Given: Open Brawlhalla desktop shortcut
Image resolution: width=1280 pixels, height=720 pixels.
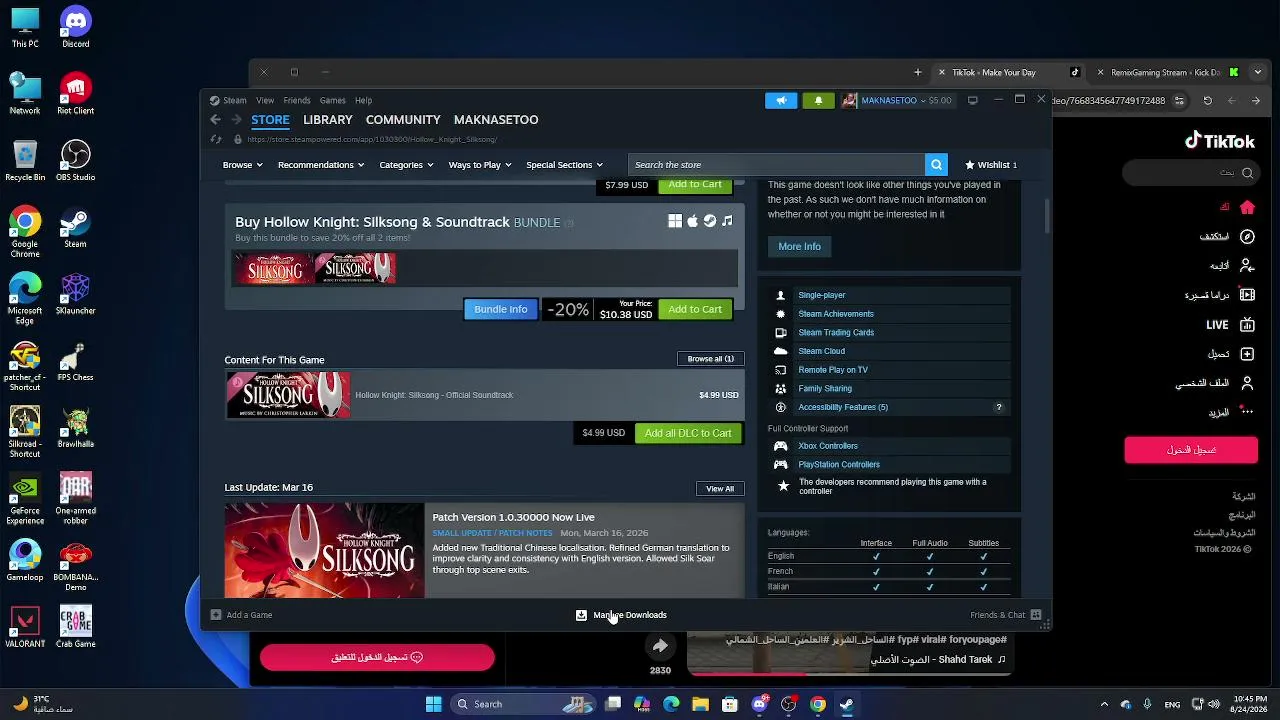Looking at the screenshot, I should [76, 427].
